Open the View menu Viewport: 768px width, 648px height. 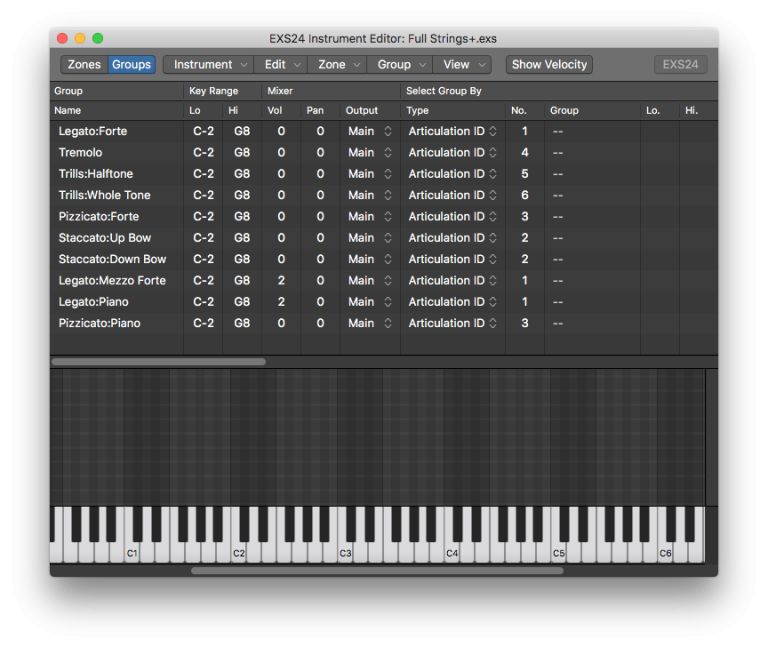(x=462, y=65)
